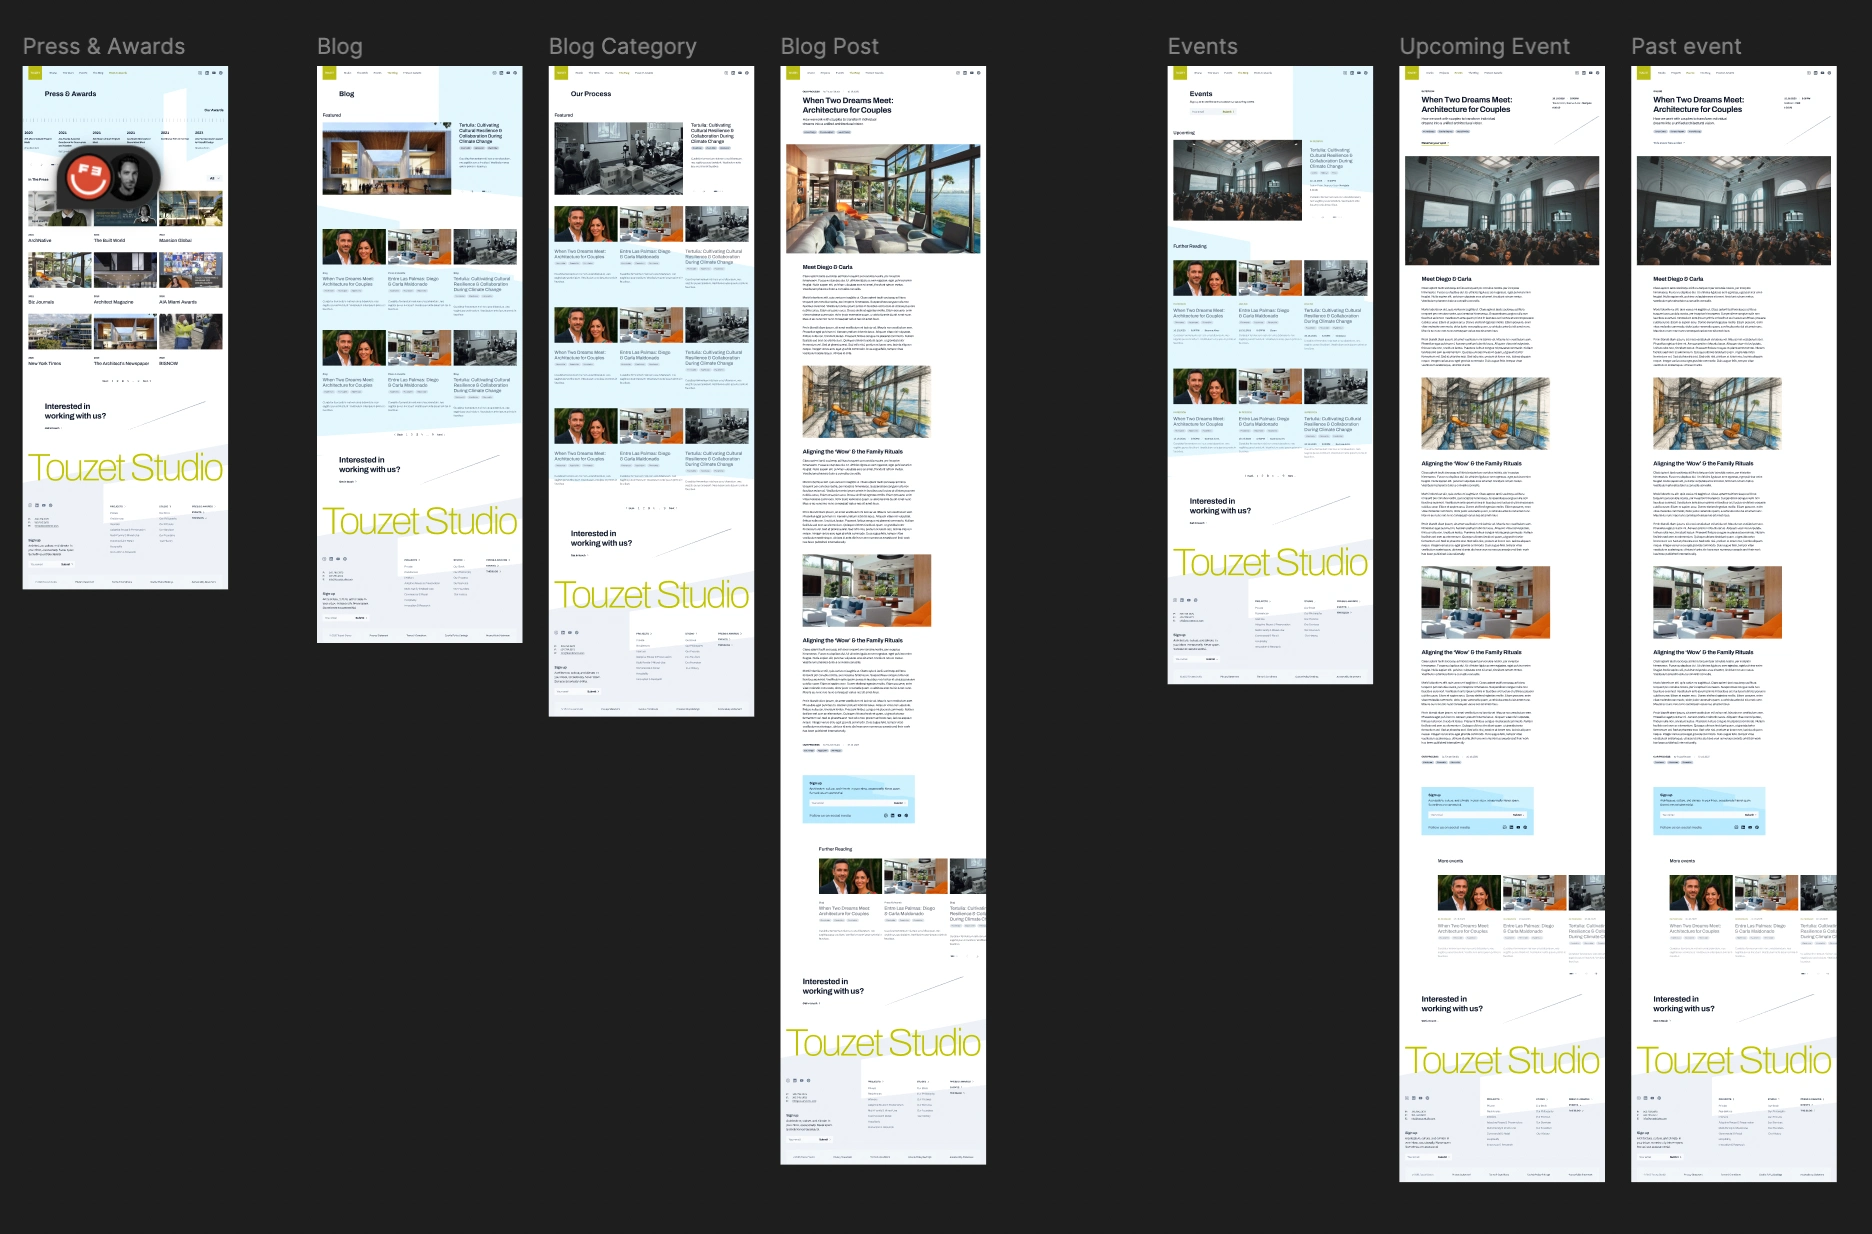The height and width of the screenshot is (1234, 1872).
Task: Select the Blog Post hero living room photo
Action: (x=883, y=198)
